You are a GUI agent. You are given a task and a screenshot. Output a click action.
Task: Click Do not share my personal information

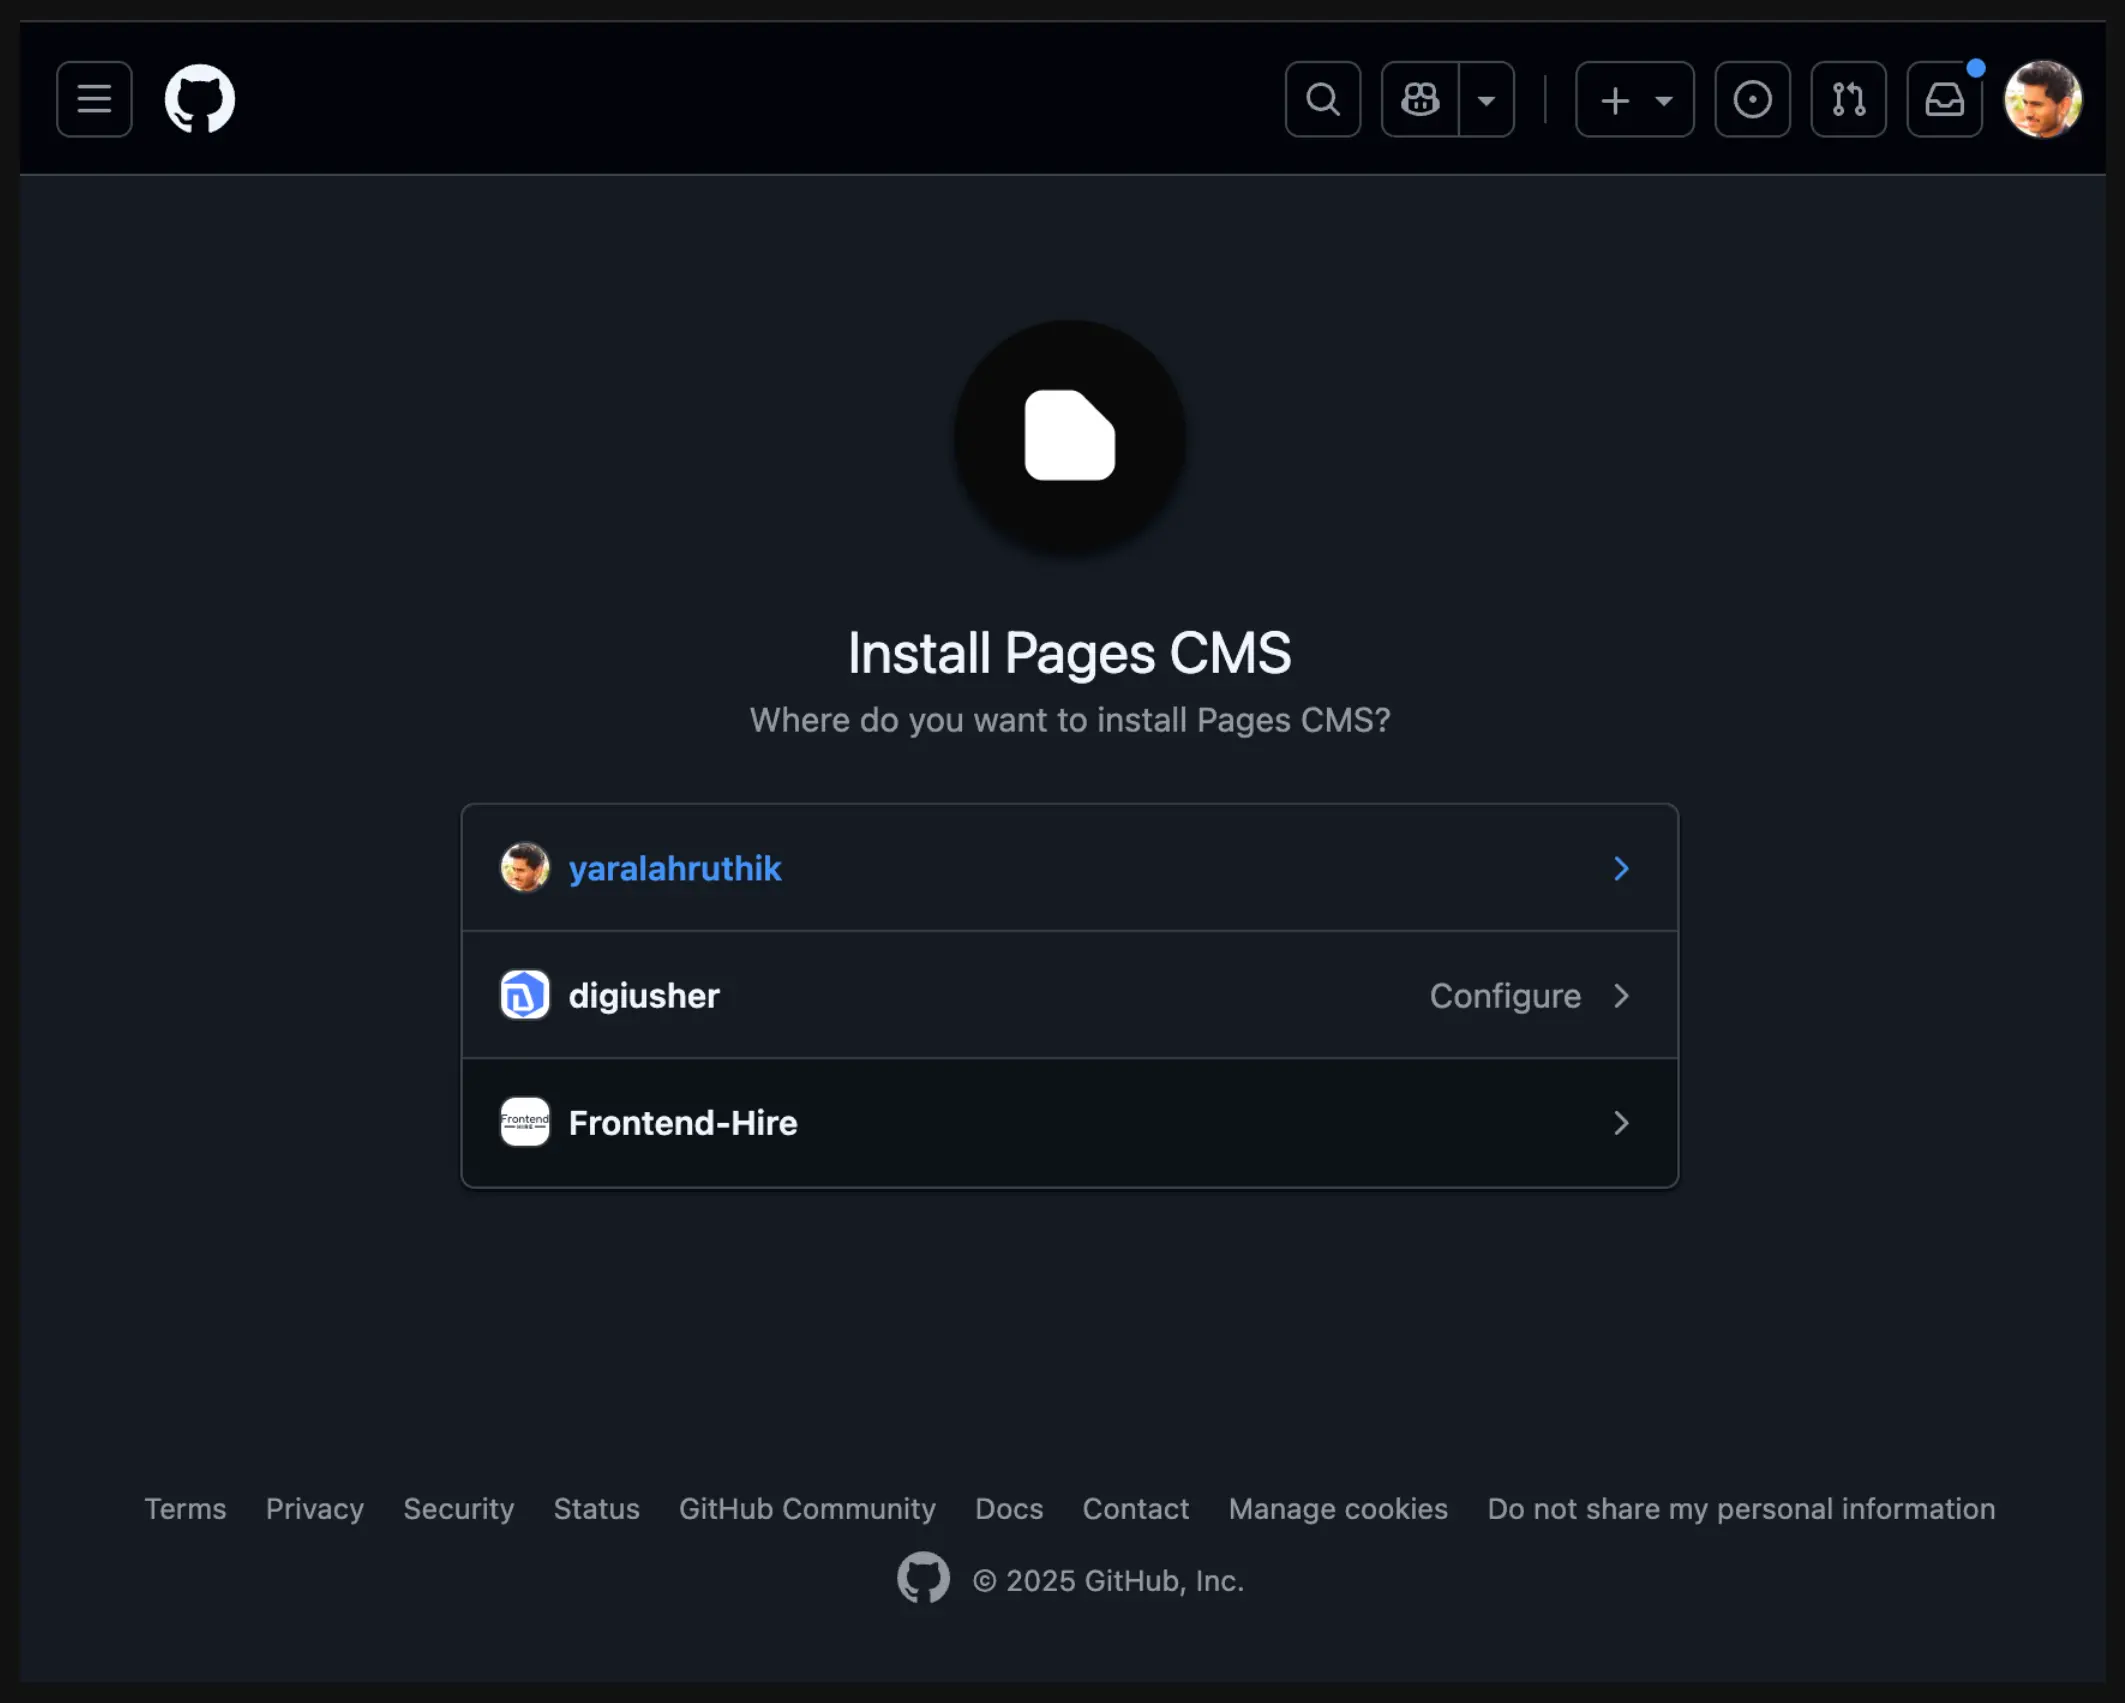pos(1741,1509)
